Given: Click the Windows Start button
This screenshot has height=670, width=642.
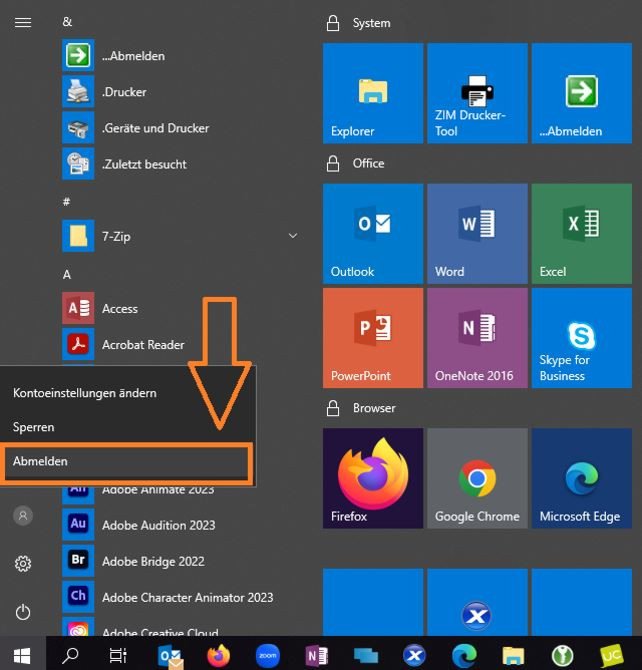Looking at the screenshot, I should (x=22, y=655).
